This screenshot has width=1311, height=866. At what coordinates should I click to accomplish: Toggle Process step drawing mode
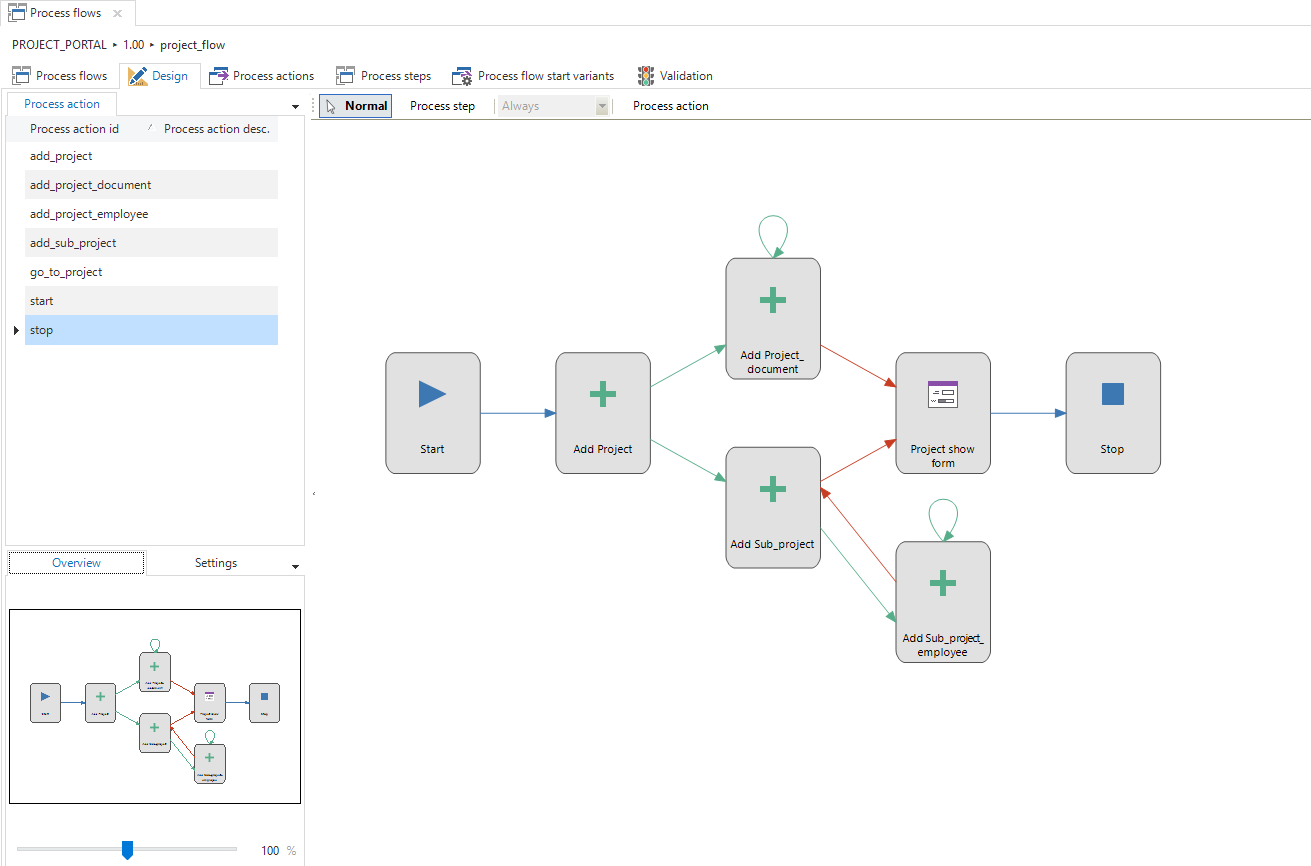[x=442, y=106]
